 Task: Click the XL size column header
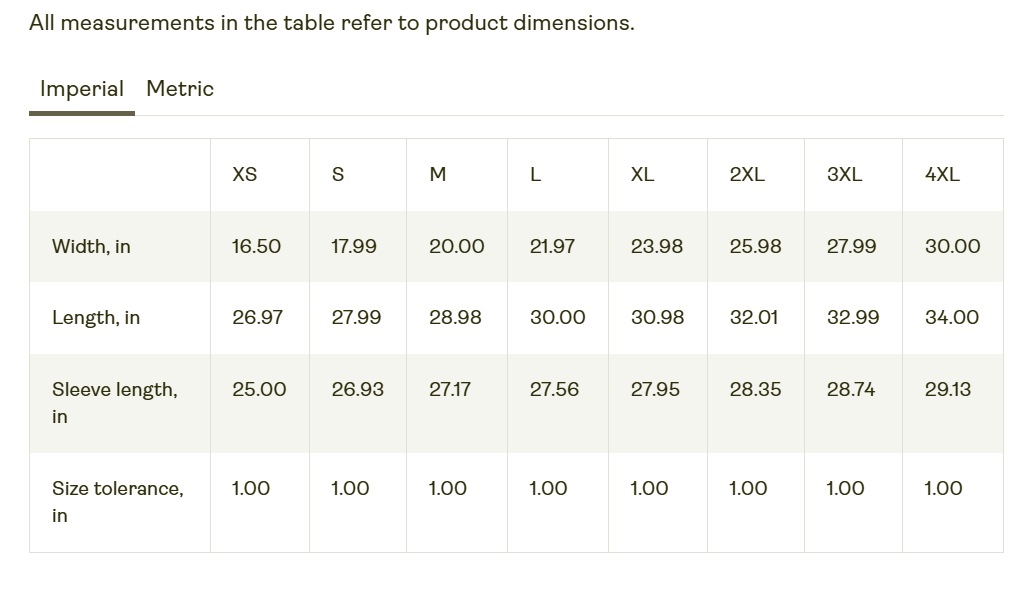click(x=643, y=175)
